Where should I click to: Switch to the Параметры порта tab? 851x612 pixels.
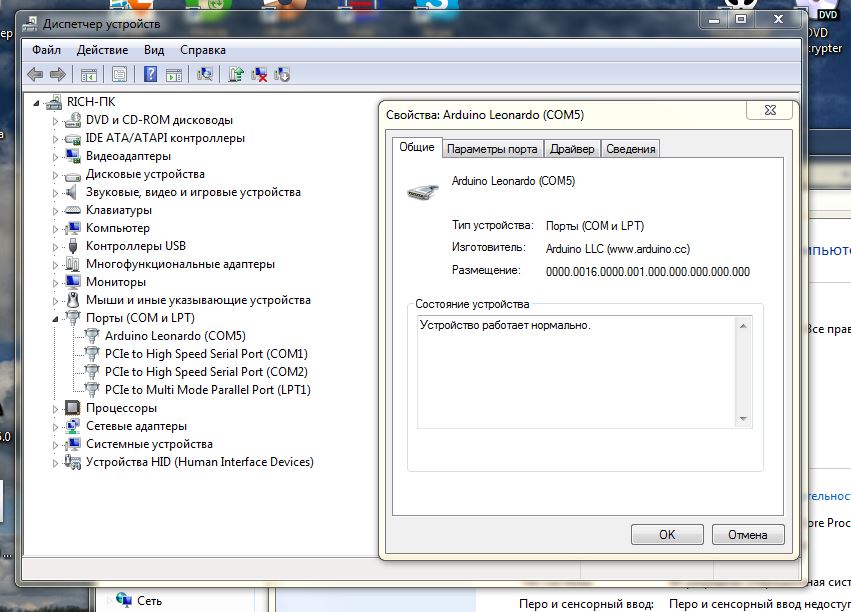pyautogui.click(x=492, y=149)
